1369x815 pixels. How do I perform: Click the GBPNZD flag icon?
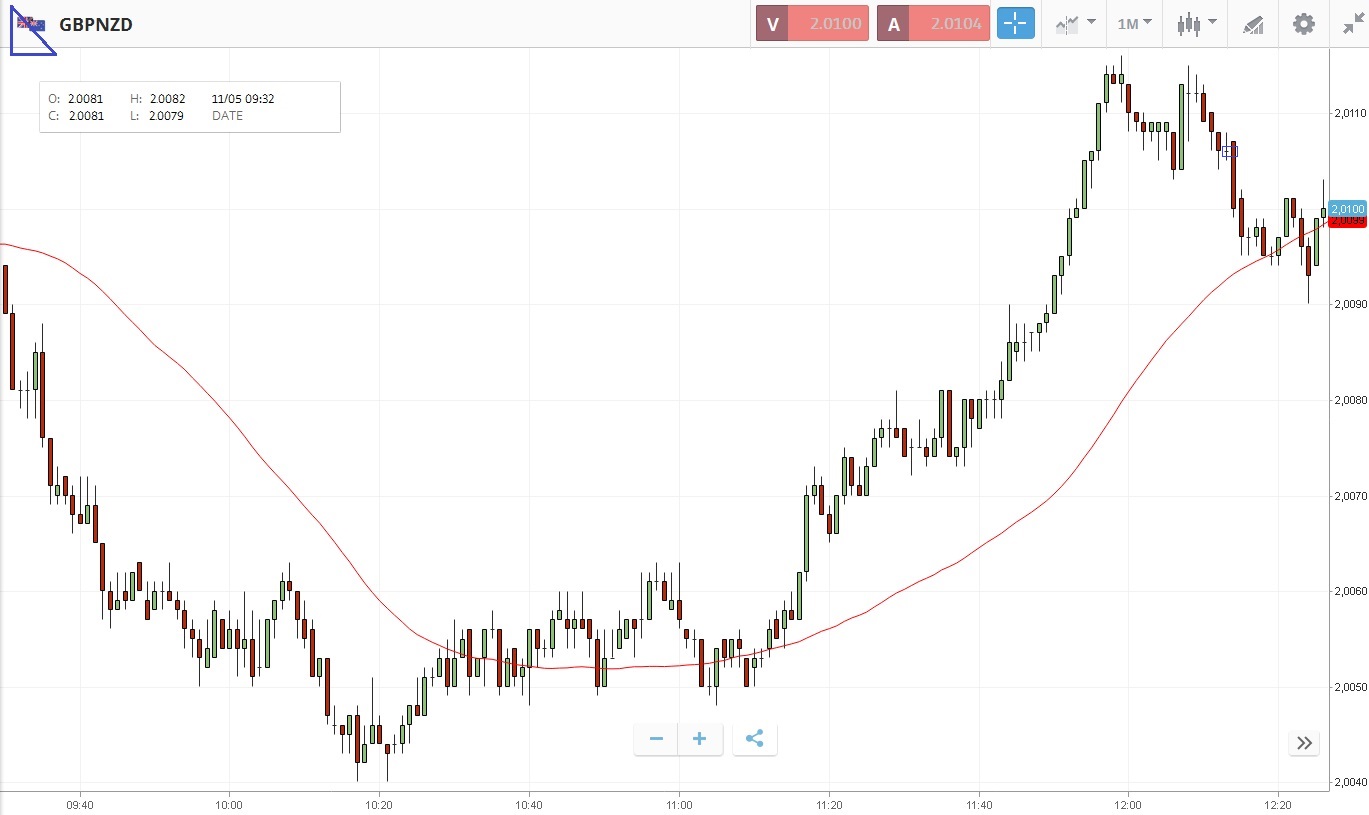(x=31, y=24)
